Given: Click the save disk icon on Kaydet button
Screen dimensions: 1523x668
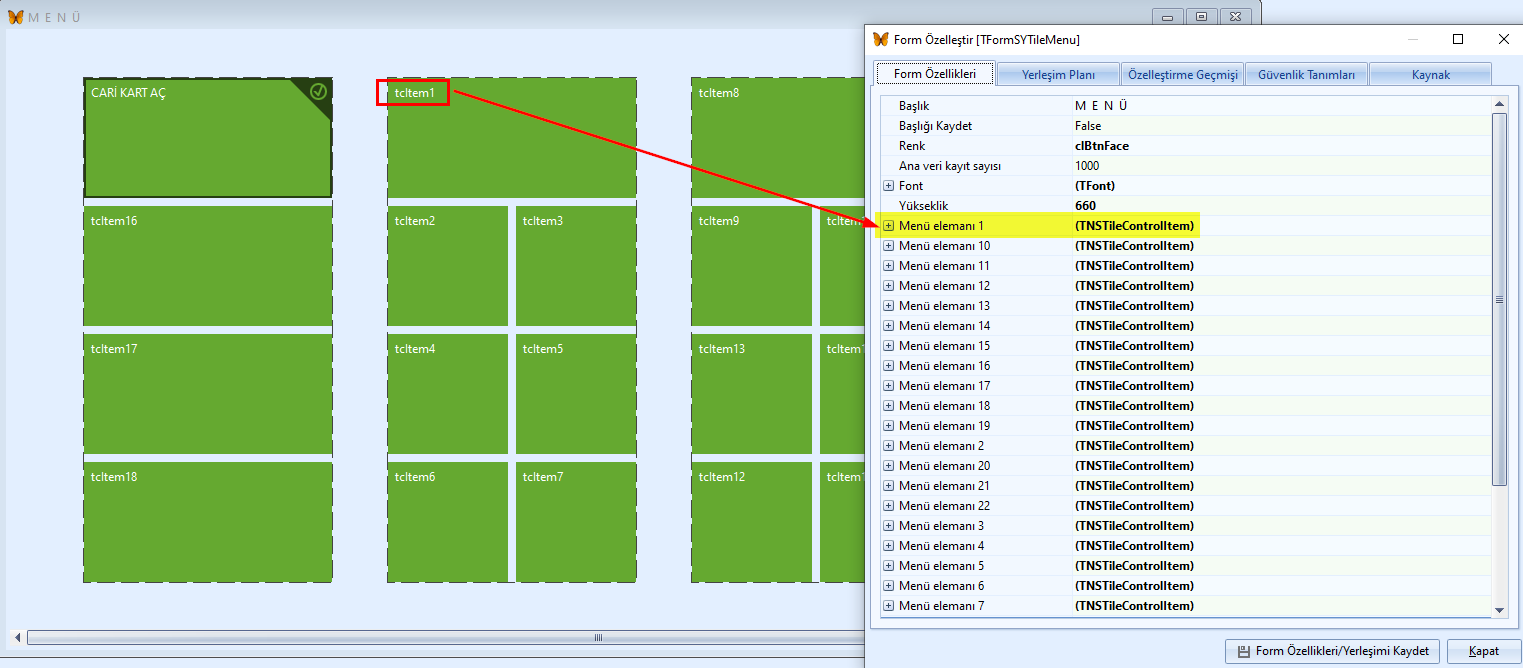Looking at the screenshot, I should pyautogui.click(x=1243, y=651).
